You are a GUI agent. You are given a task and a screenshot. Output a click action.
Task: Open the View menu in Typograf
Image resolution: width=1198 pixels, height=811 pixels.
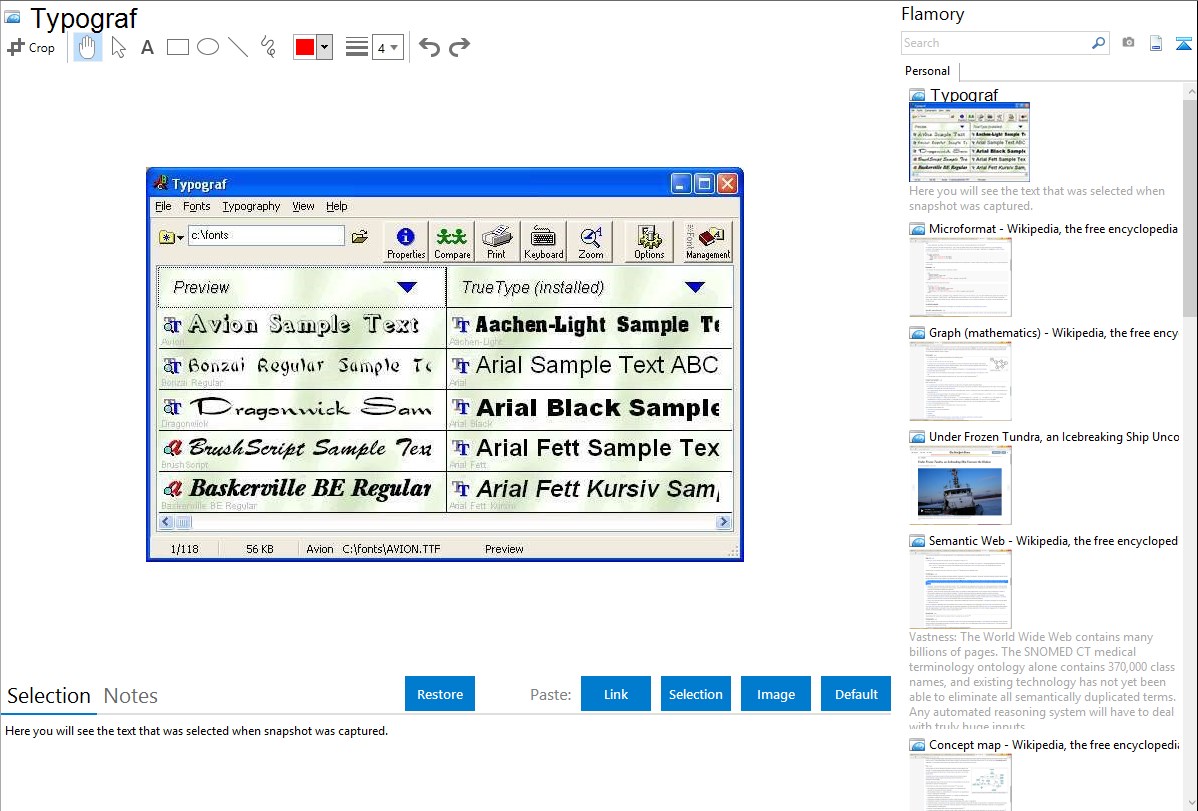[303, 206]
